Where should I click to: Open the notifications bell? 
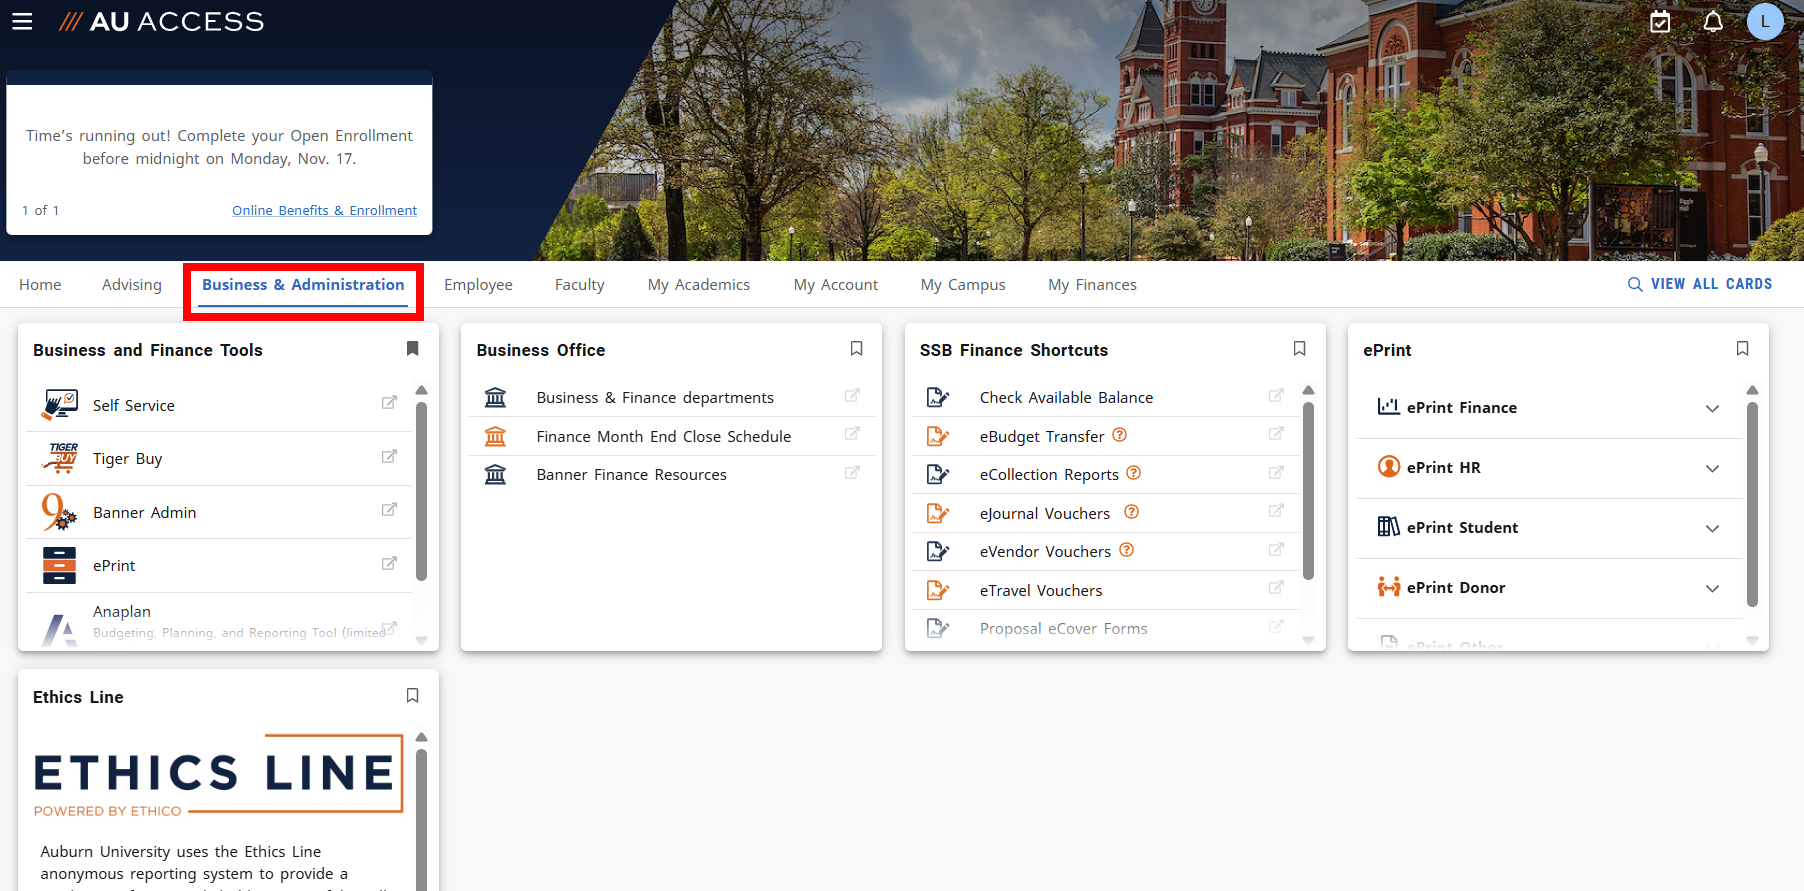coord(1713,21)
